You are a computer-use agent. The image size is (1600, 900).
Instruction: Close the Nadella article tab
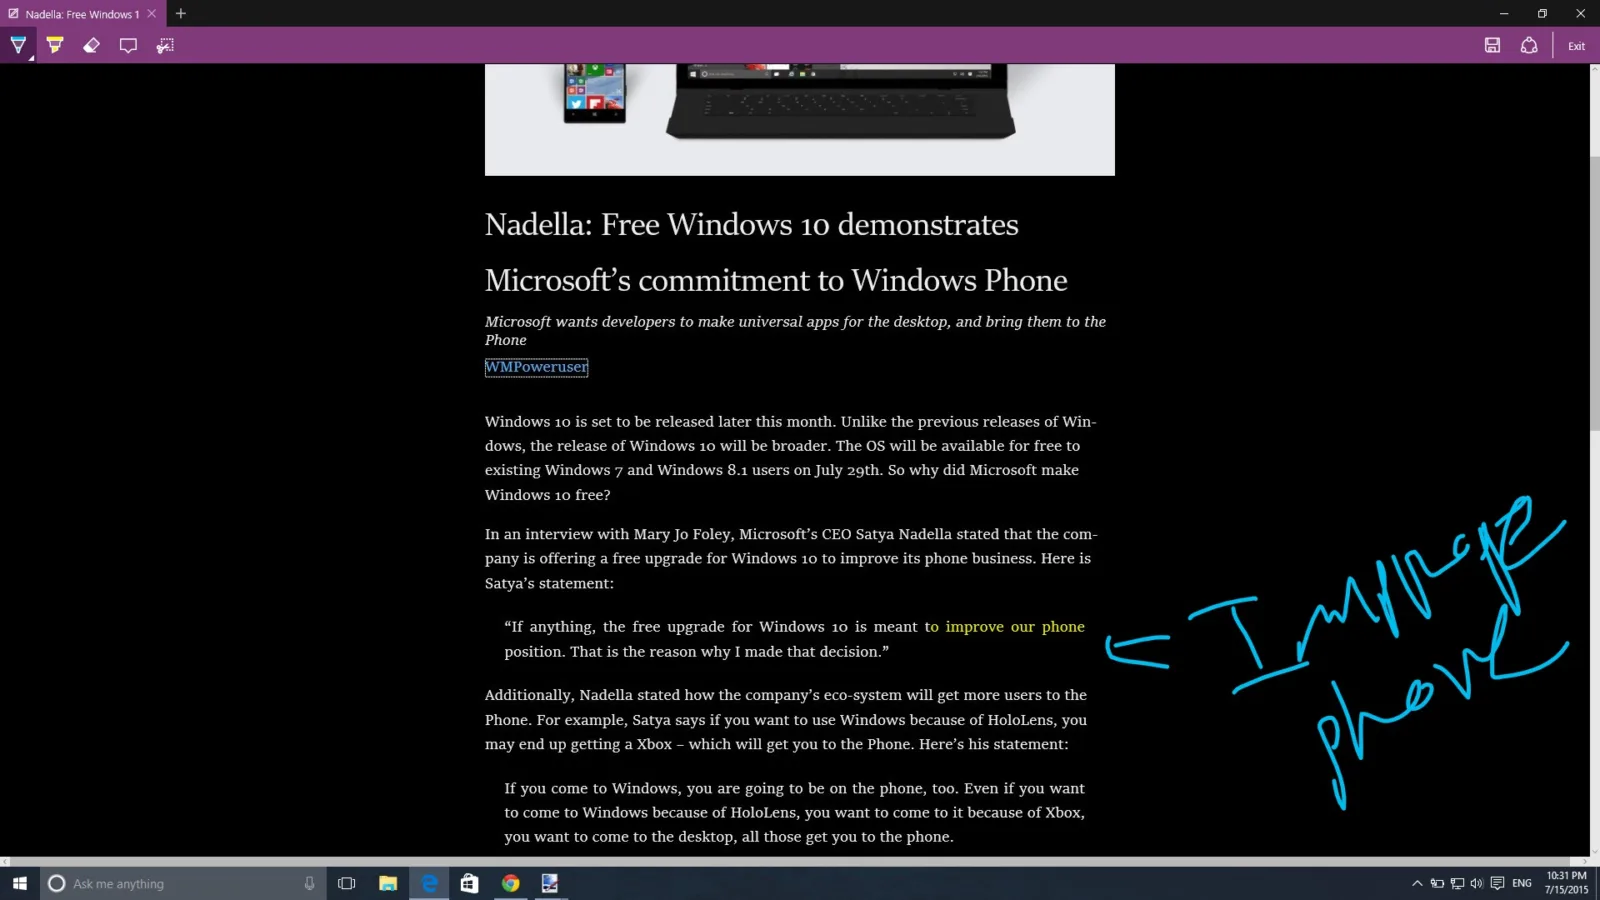[152, 14]
